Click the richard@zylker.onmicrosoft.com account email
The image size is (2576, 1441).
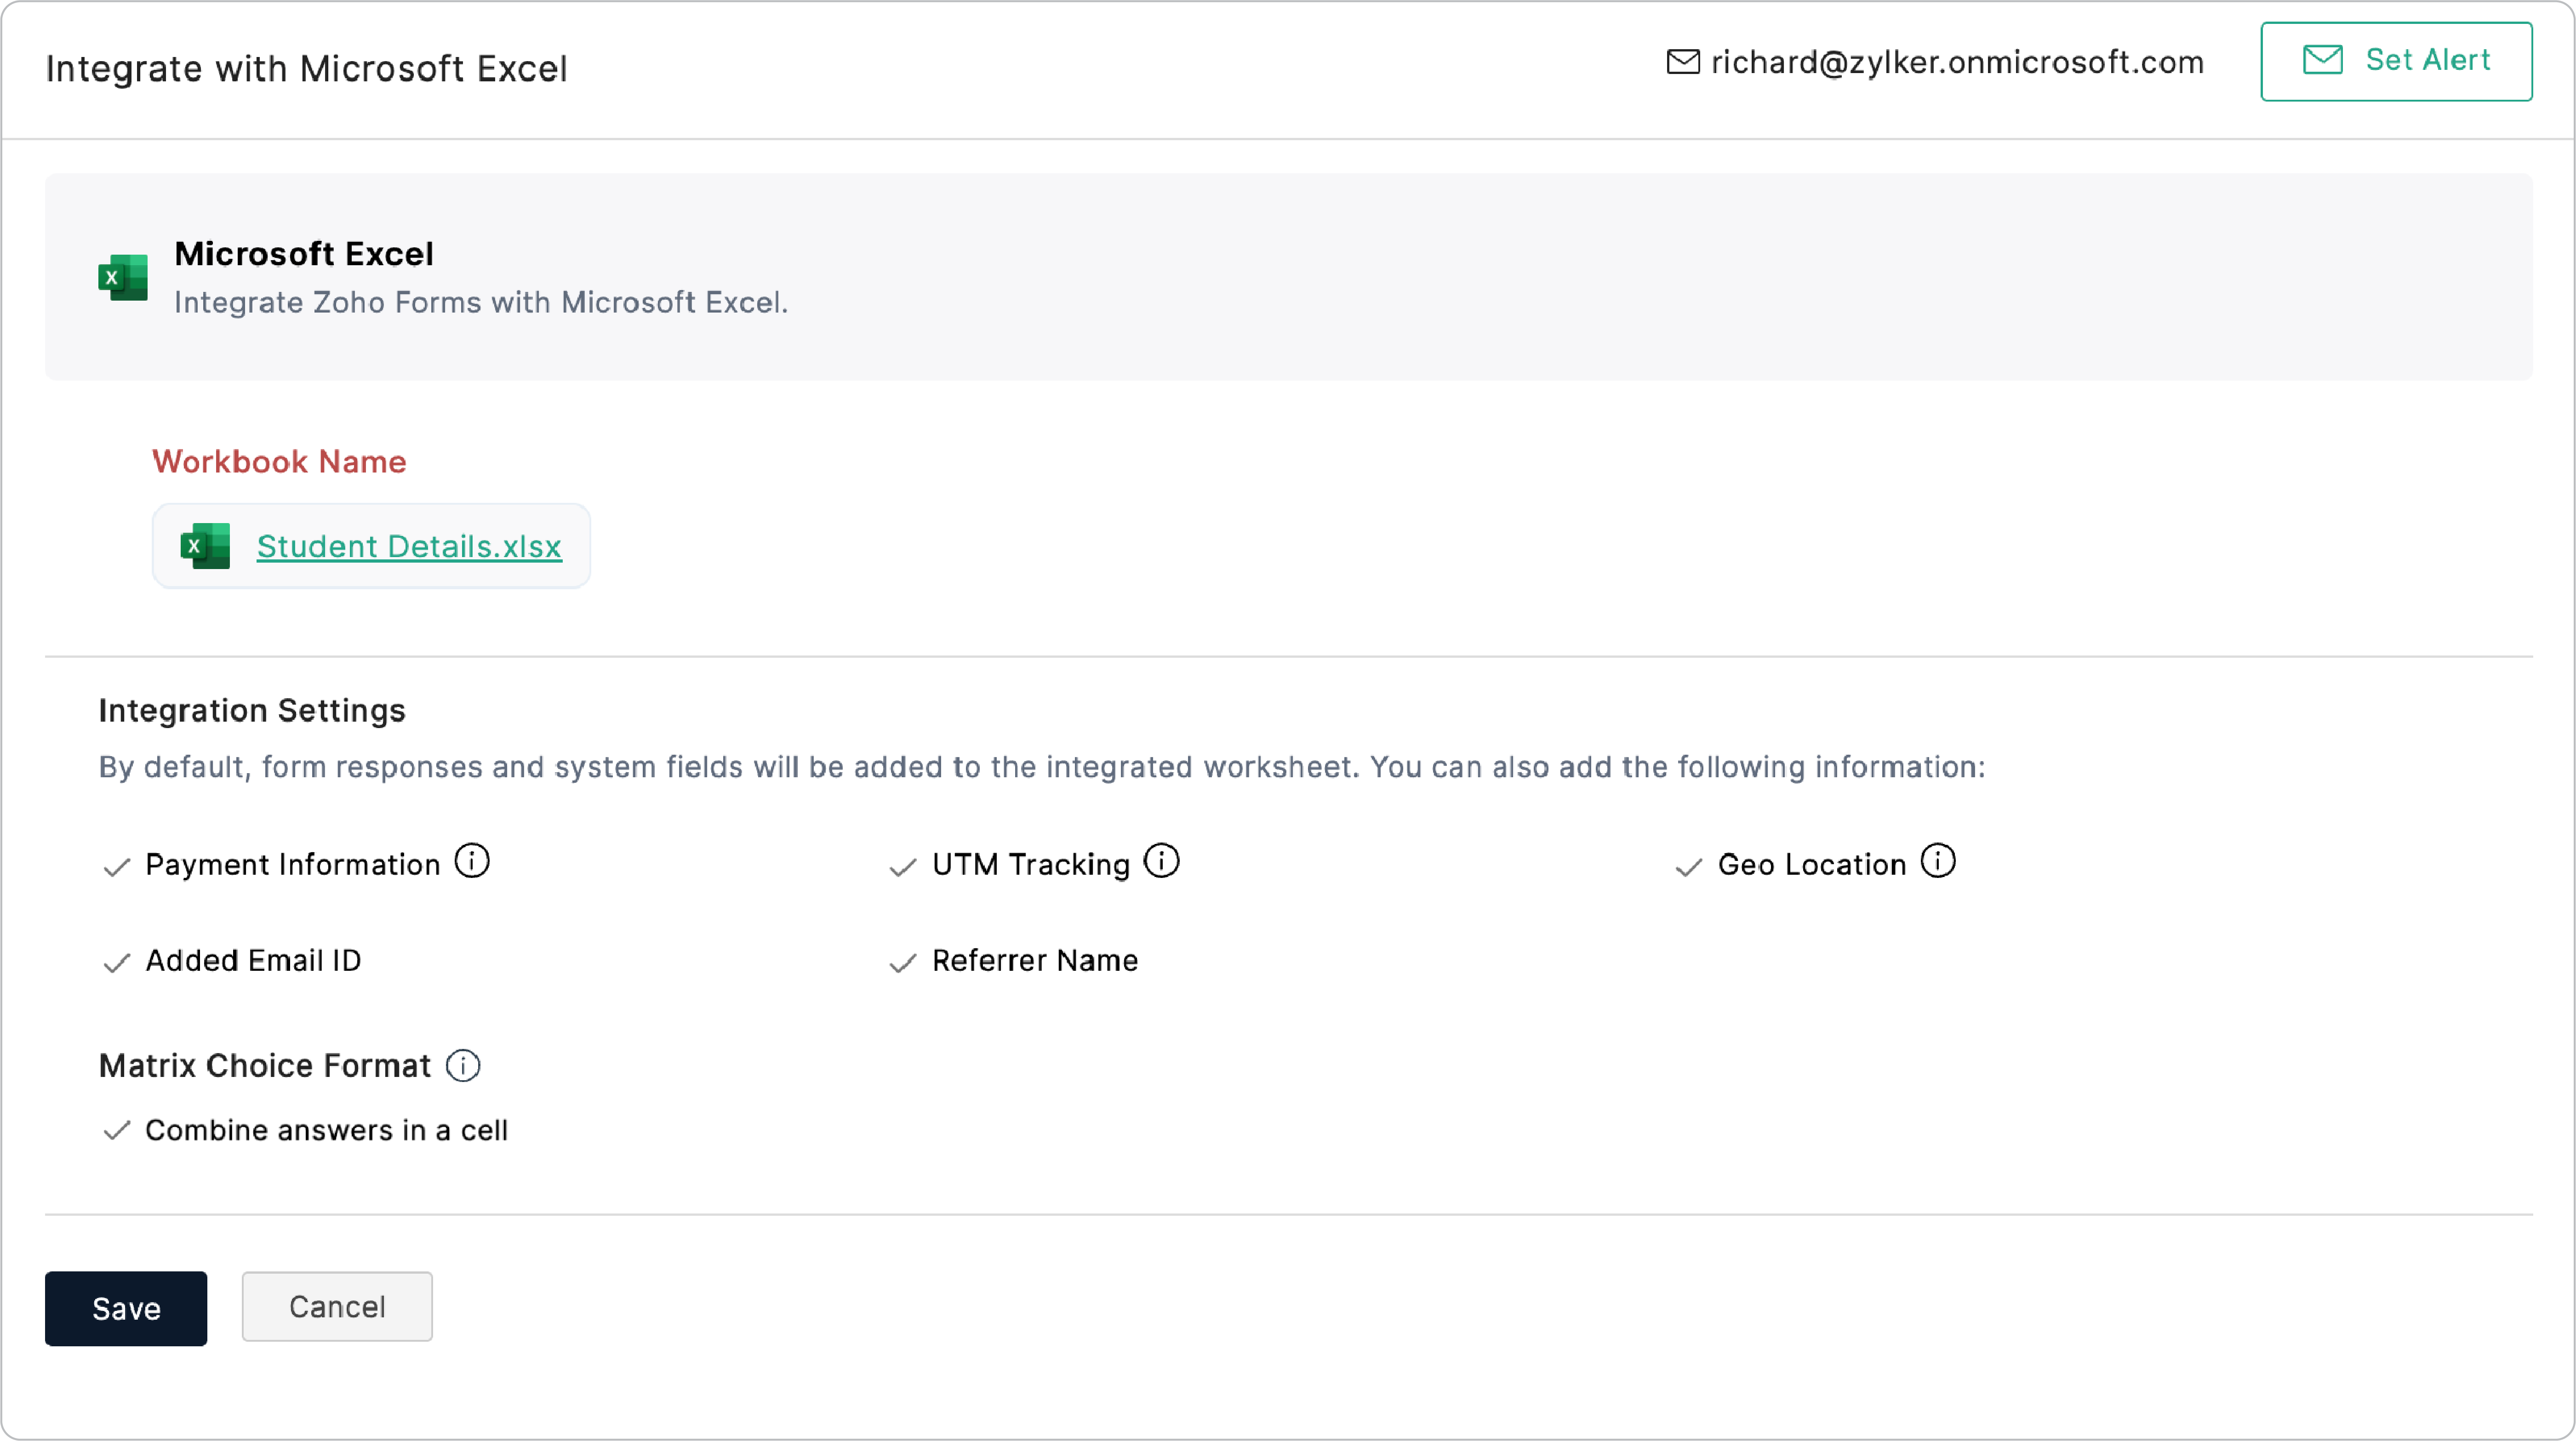(x=1957, y=62)
